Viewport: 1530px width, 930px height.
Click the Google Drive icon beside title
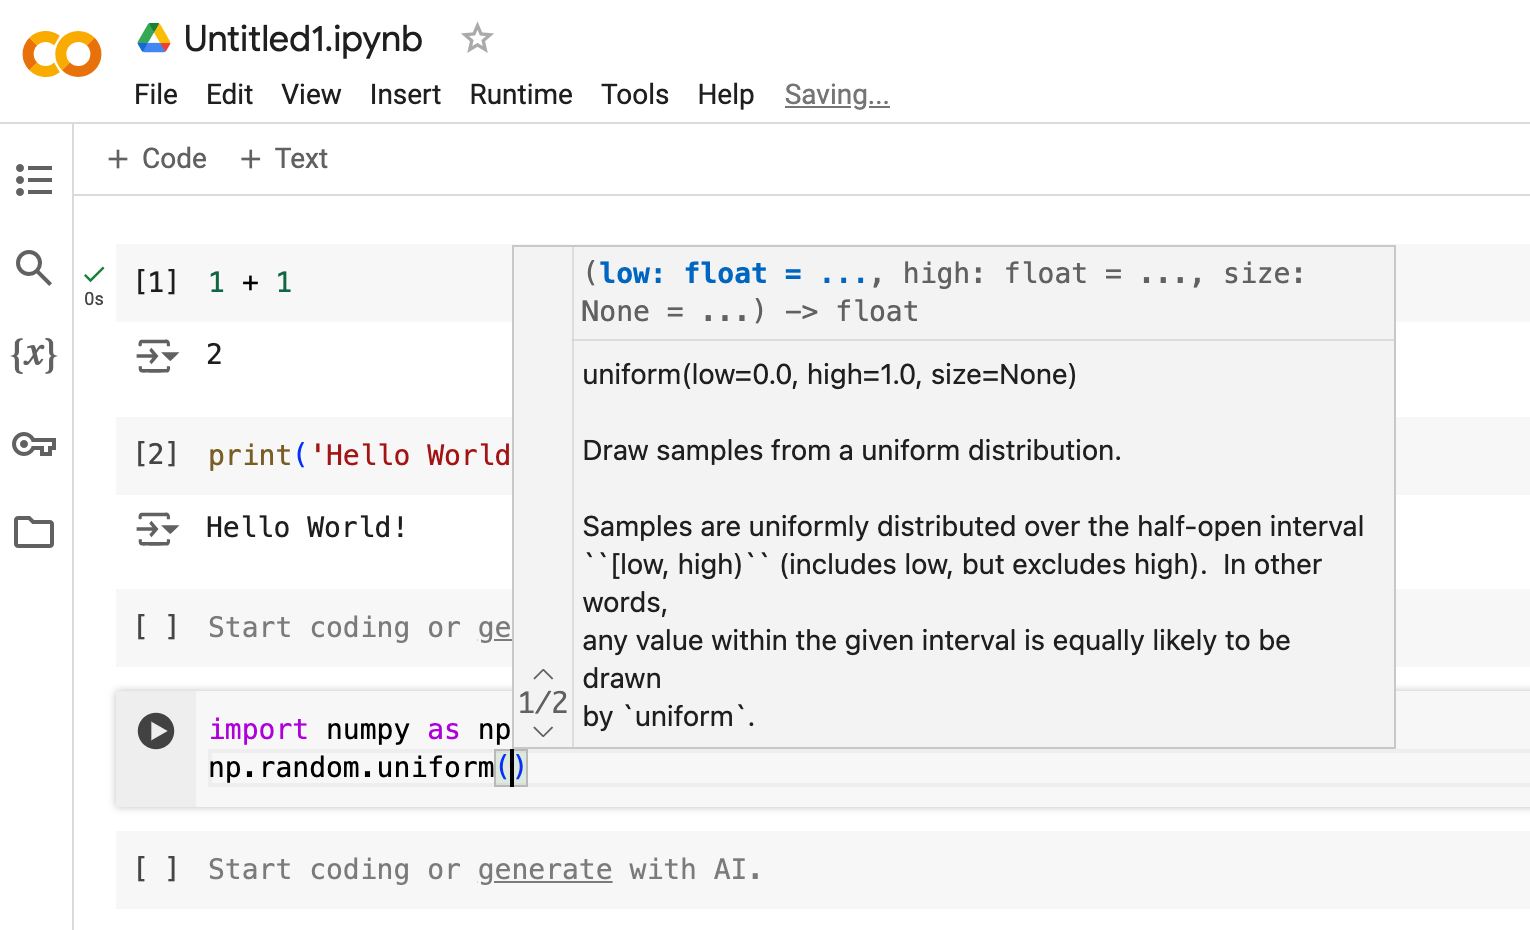pos(154,39)
